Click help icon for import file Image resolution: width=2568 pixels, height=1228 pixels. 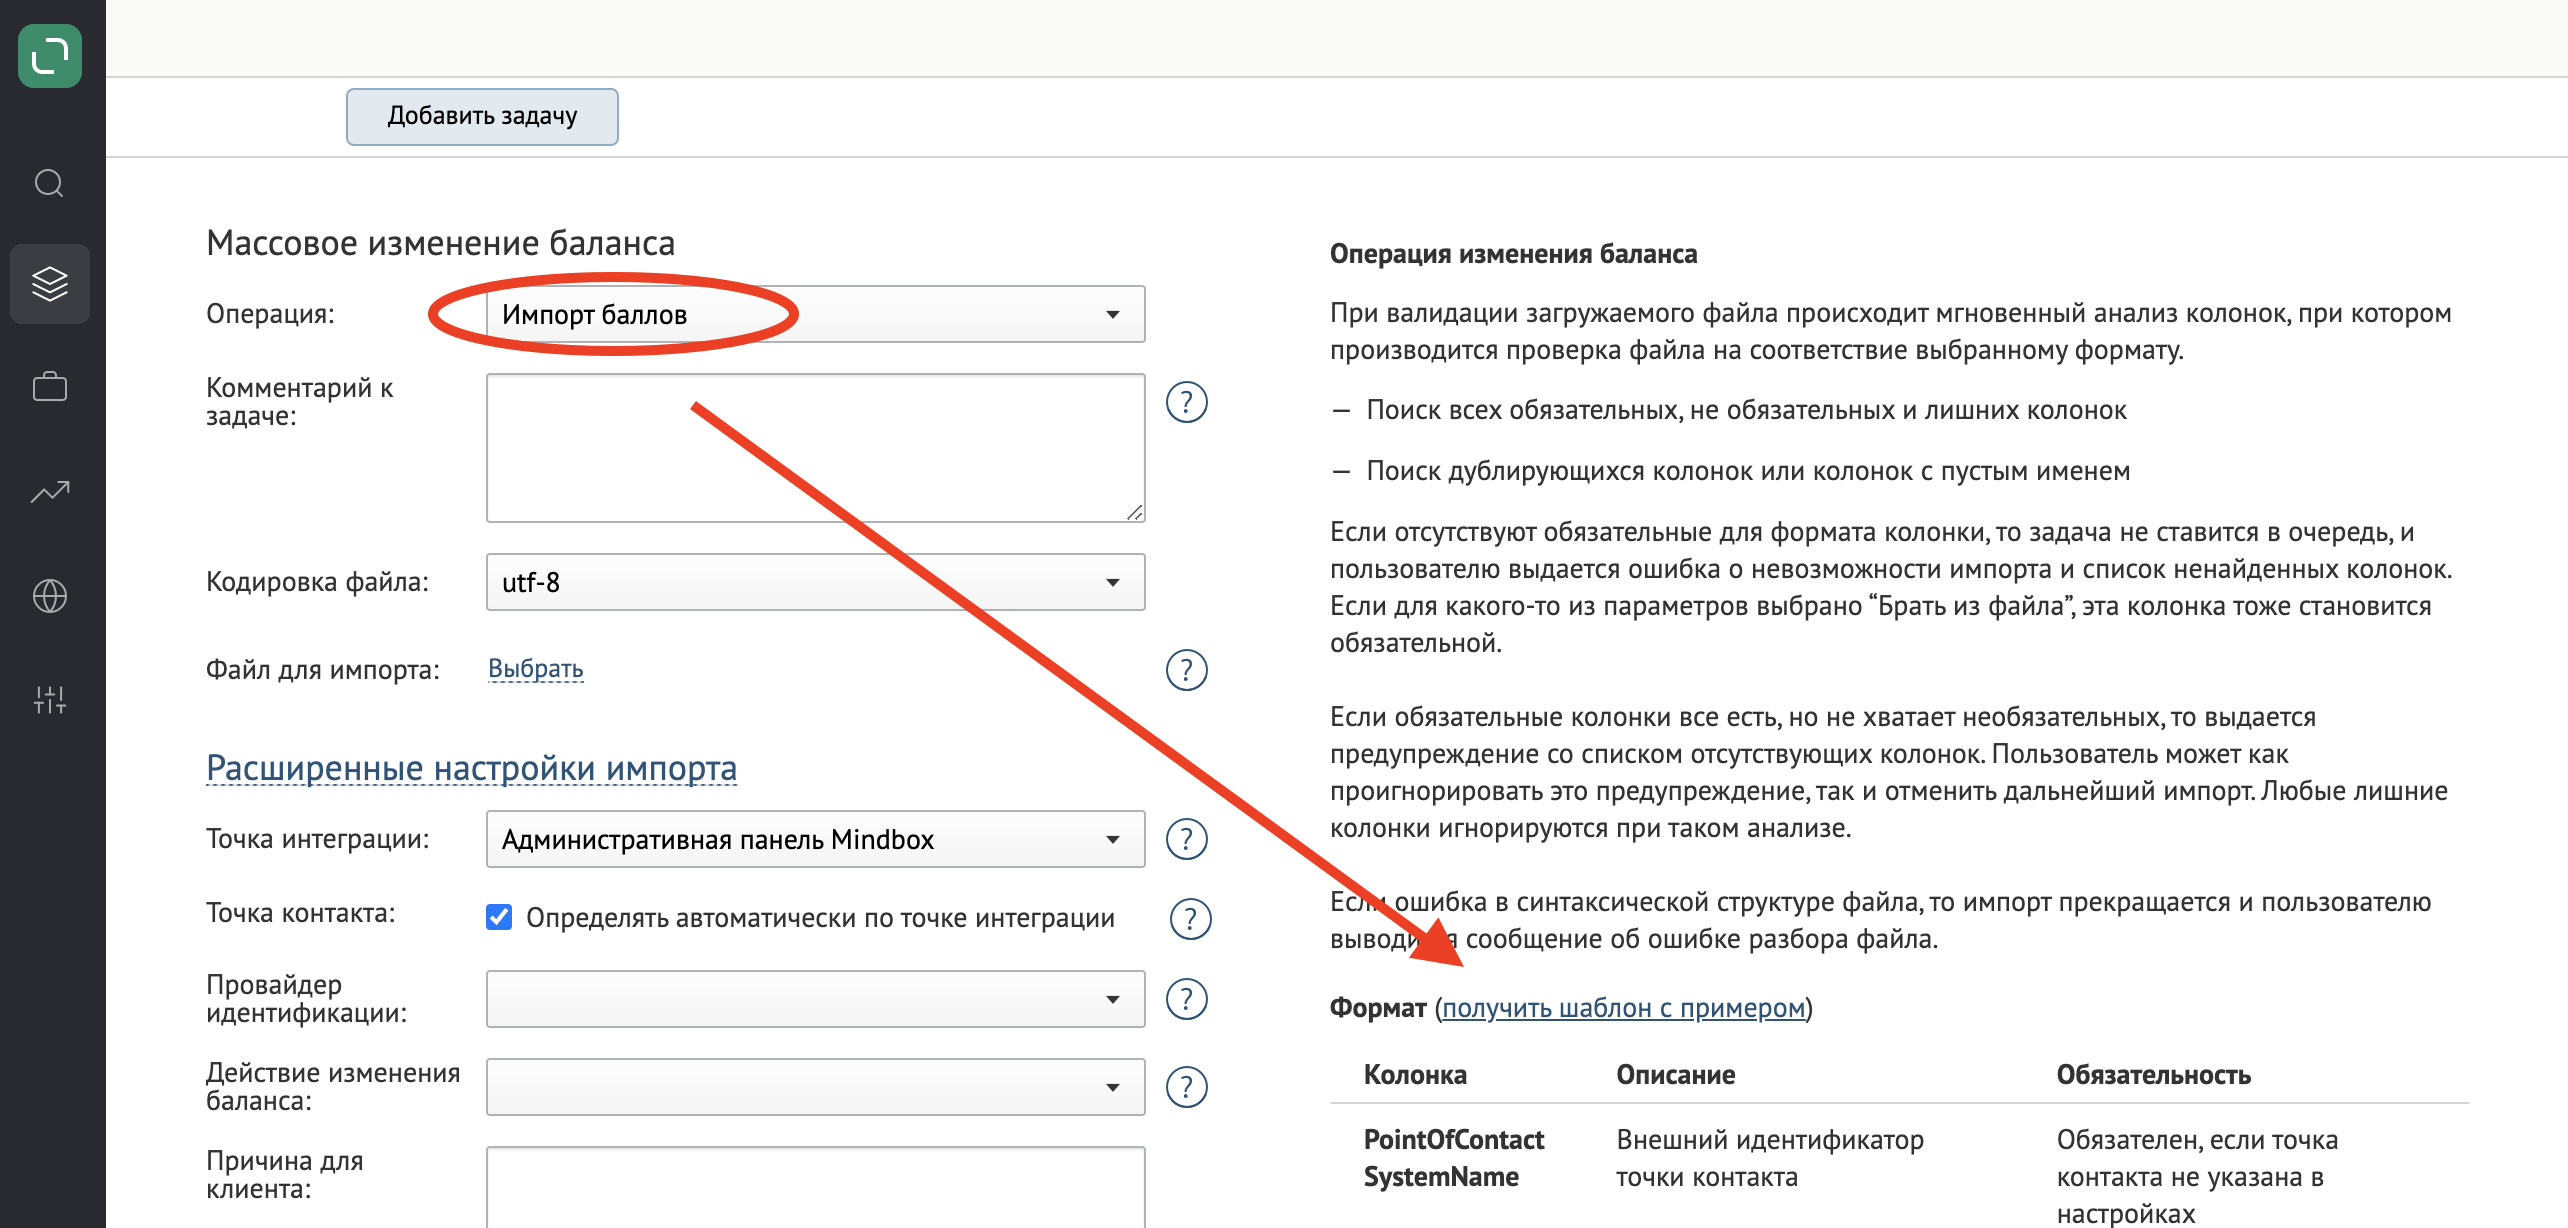point(1187,670)
